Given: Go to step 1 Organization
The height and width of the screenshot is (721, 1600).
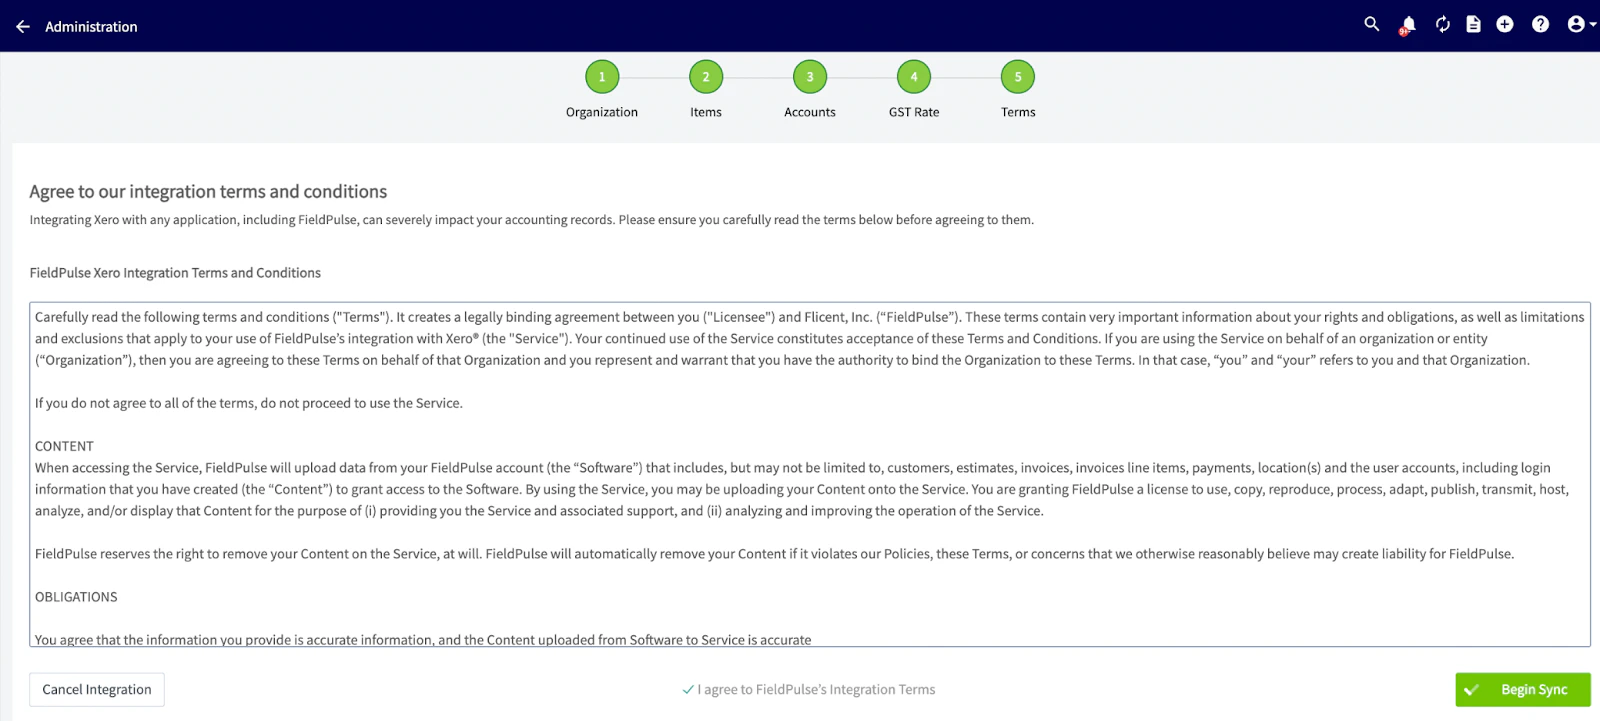Looking at the screenshot, I should click(602, 77).
